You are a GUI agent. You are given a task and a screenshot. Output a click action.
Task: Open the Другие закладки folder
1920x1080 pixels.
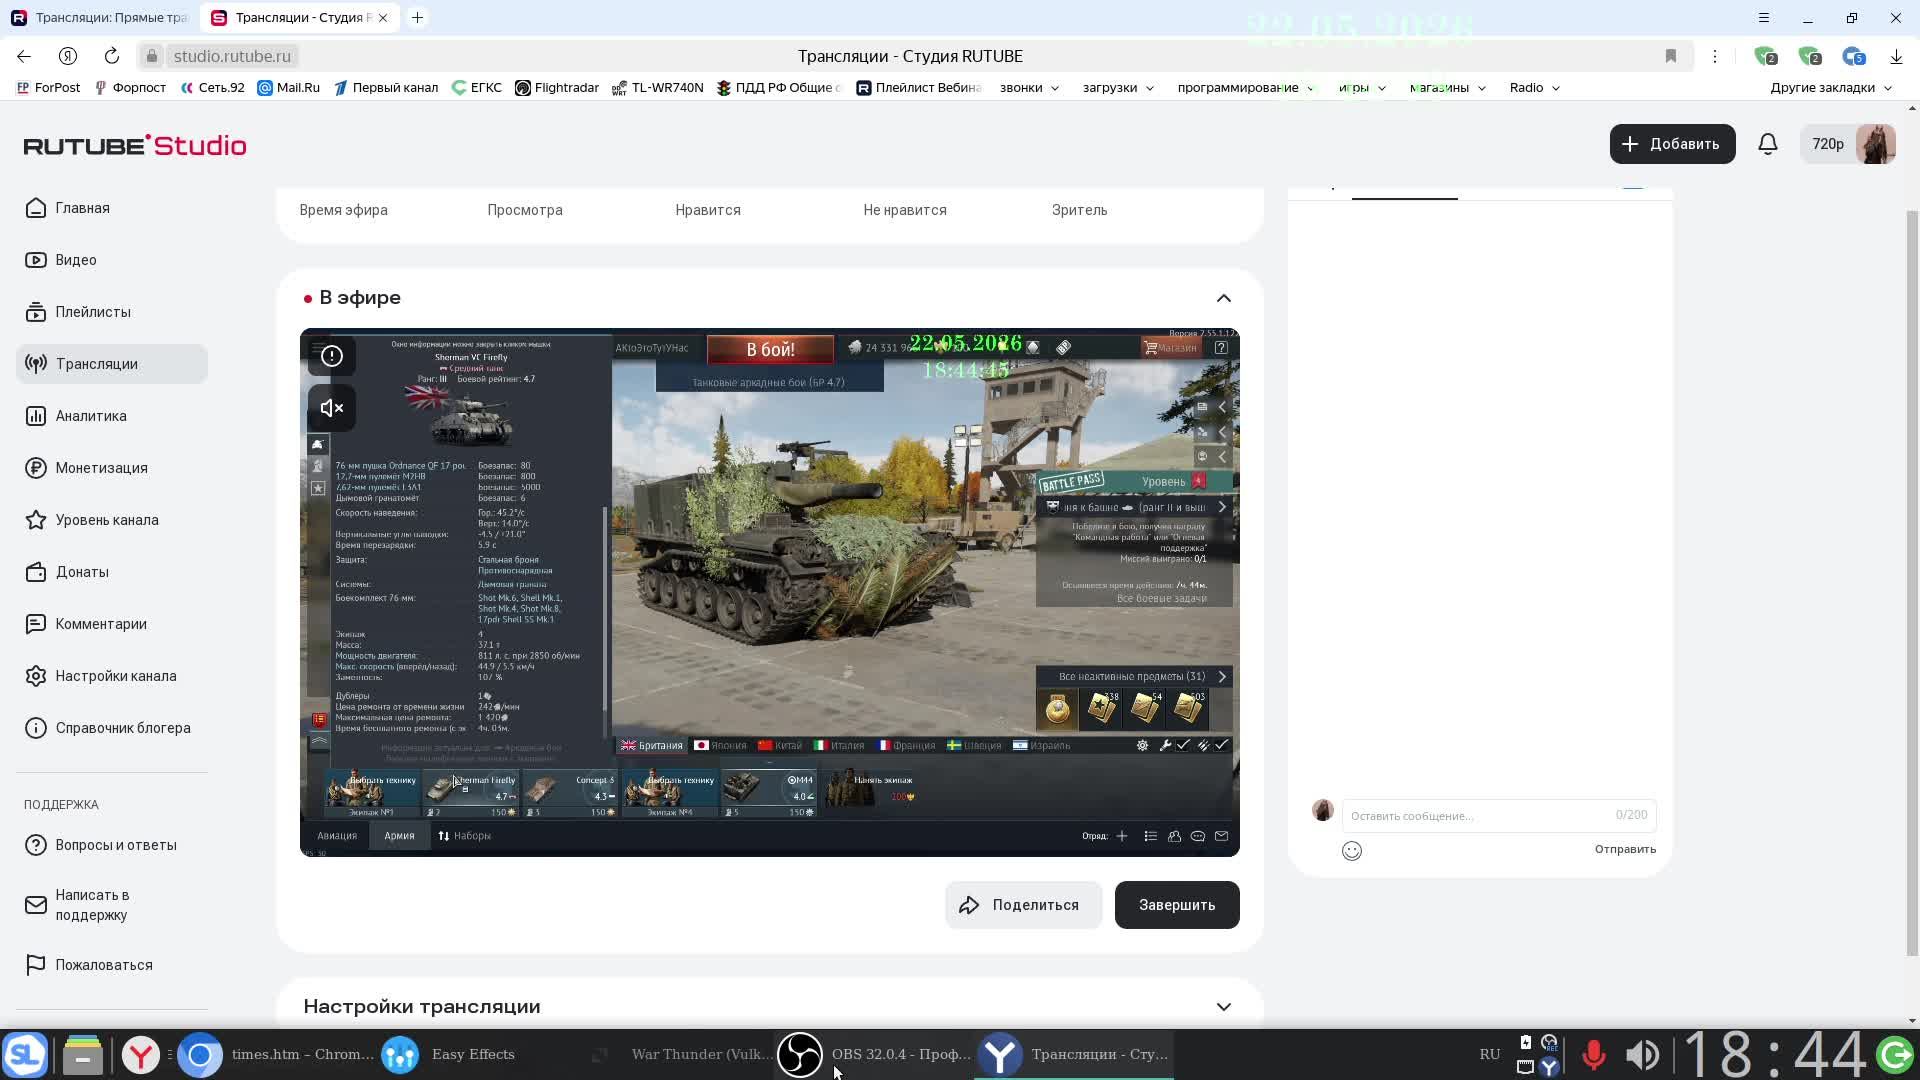(x=1831, y=88)
